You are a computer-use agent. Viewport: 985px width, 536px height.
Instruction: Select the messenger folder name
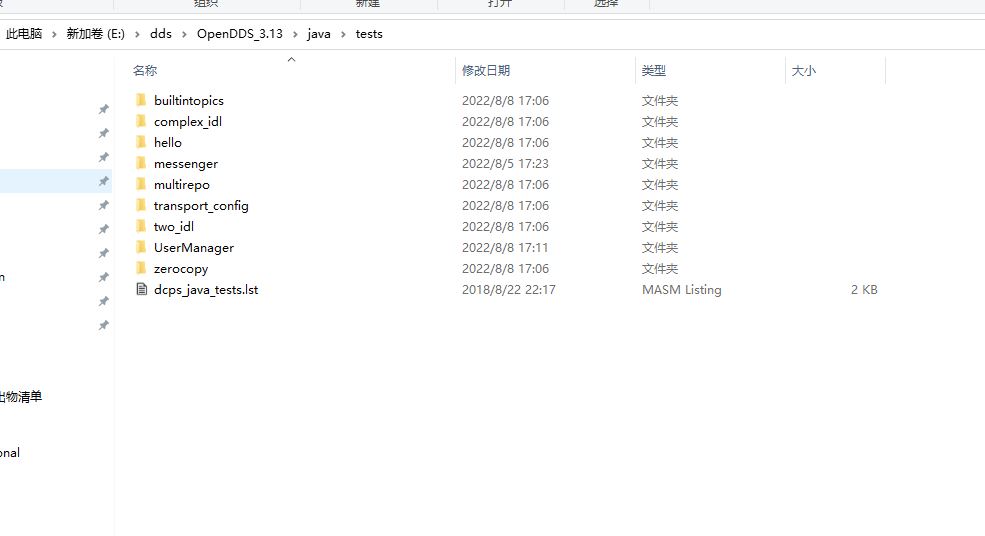click(186, 164)
